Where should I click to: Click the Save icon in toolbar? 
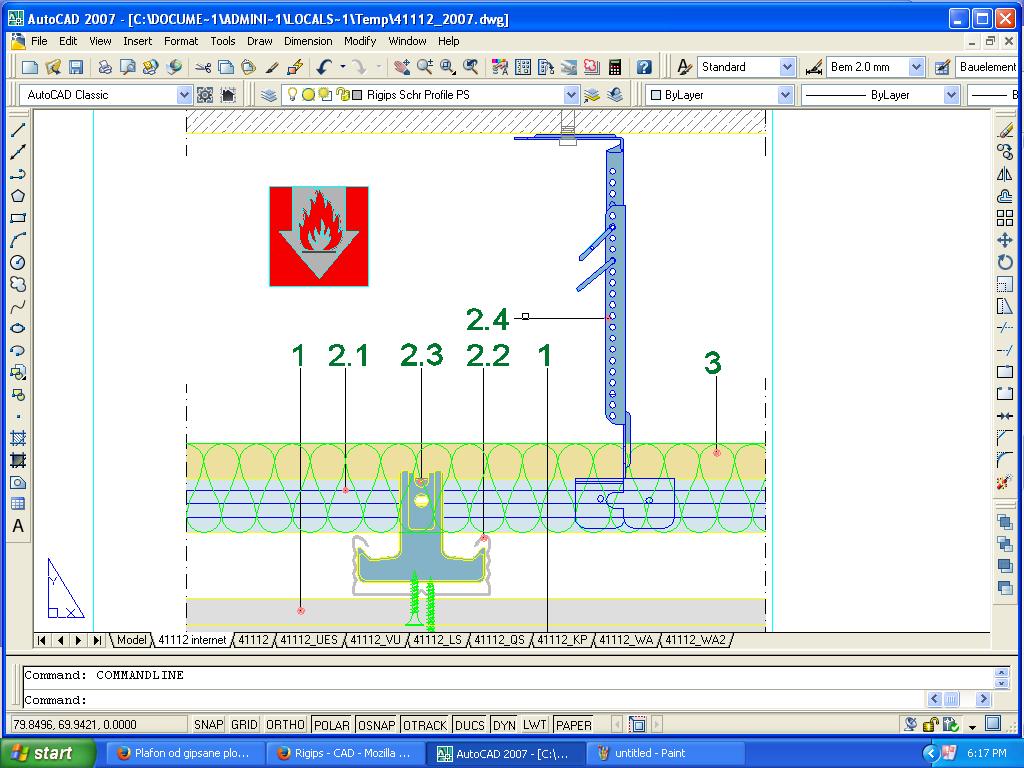[76, 67]
